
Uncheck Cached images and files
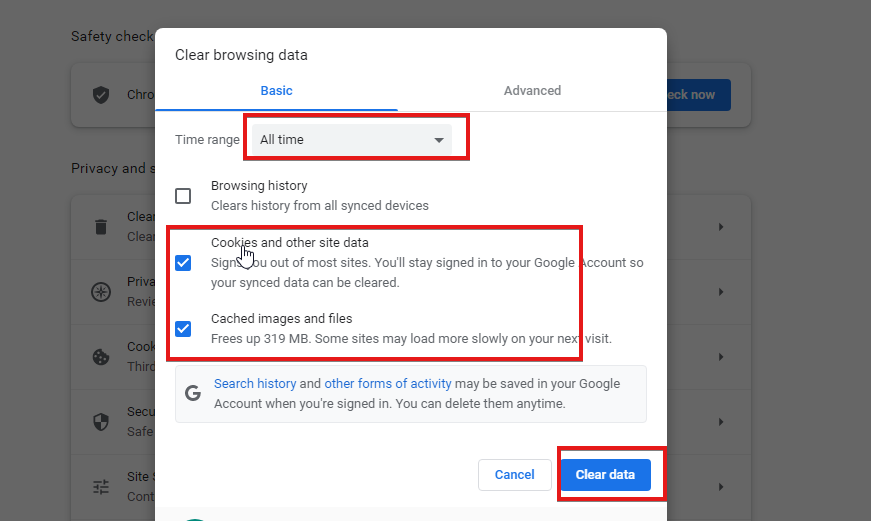[183, 329]
